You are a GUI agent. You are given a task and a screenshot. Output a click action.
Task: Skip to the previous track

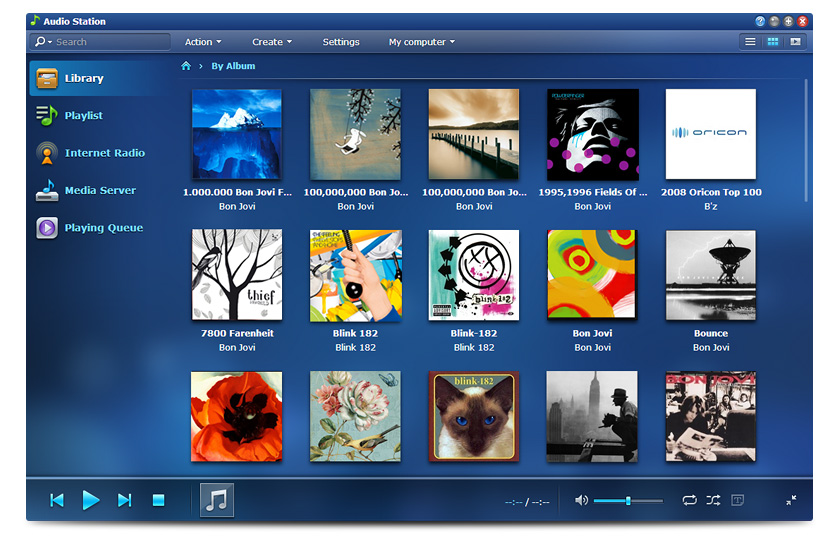point(57,501)
